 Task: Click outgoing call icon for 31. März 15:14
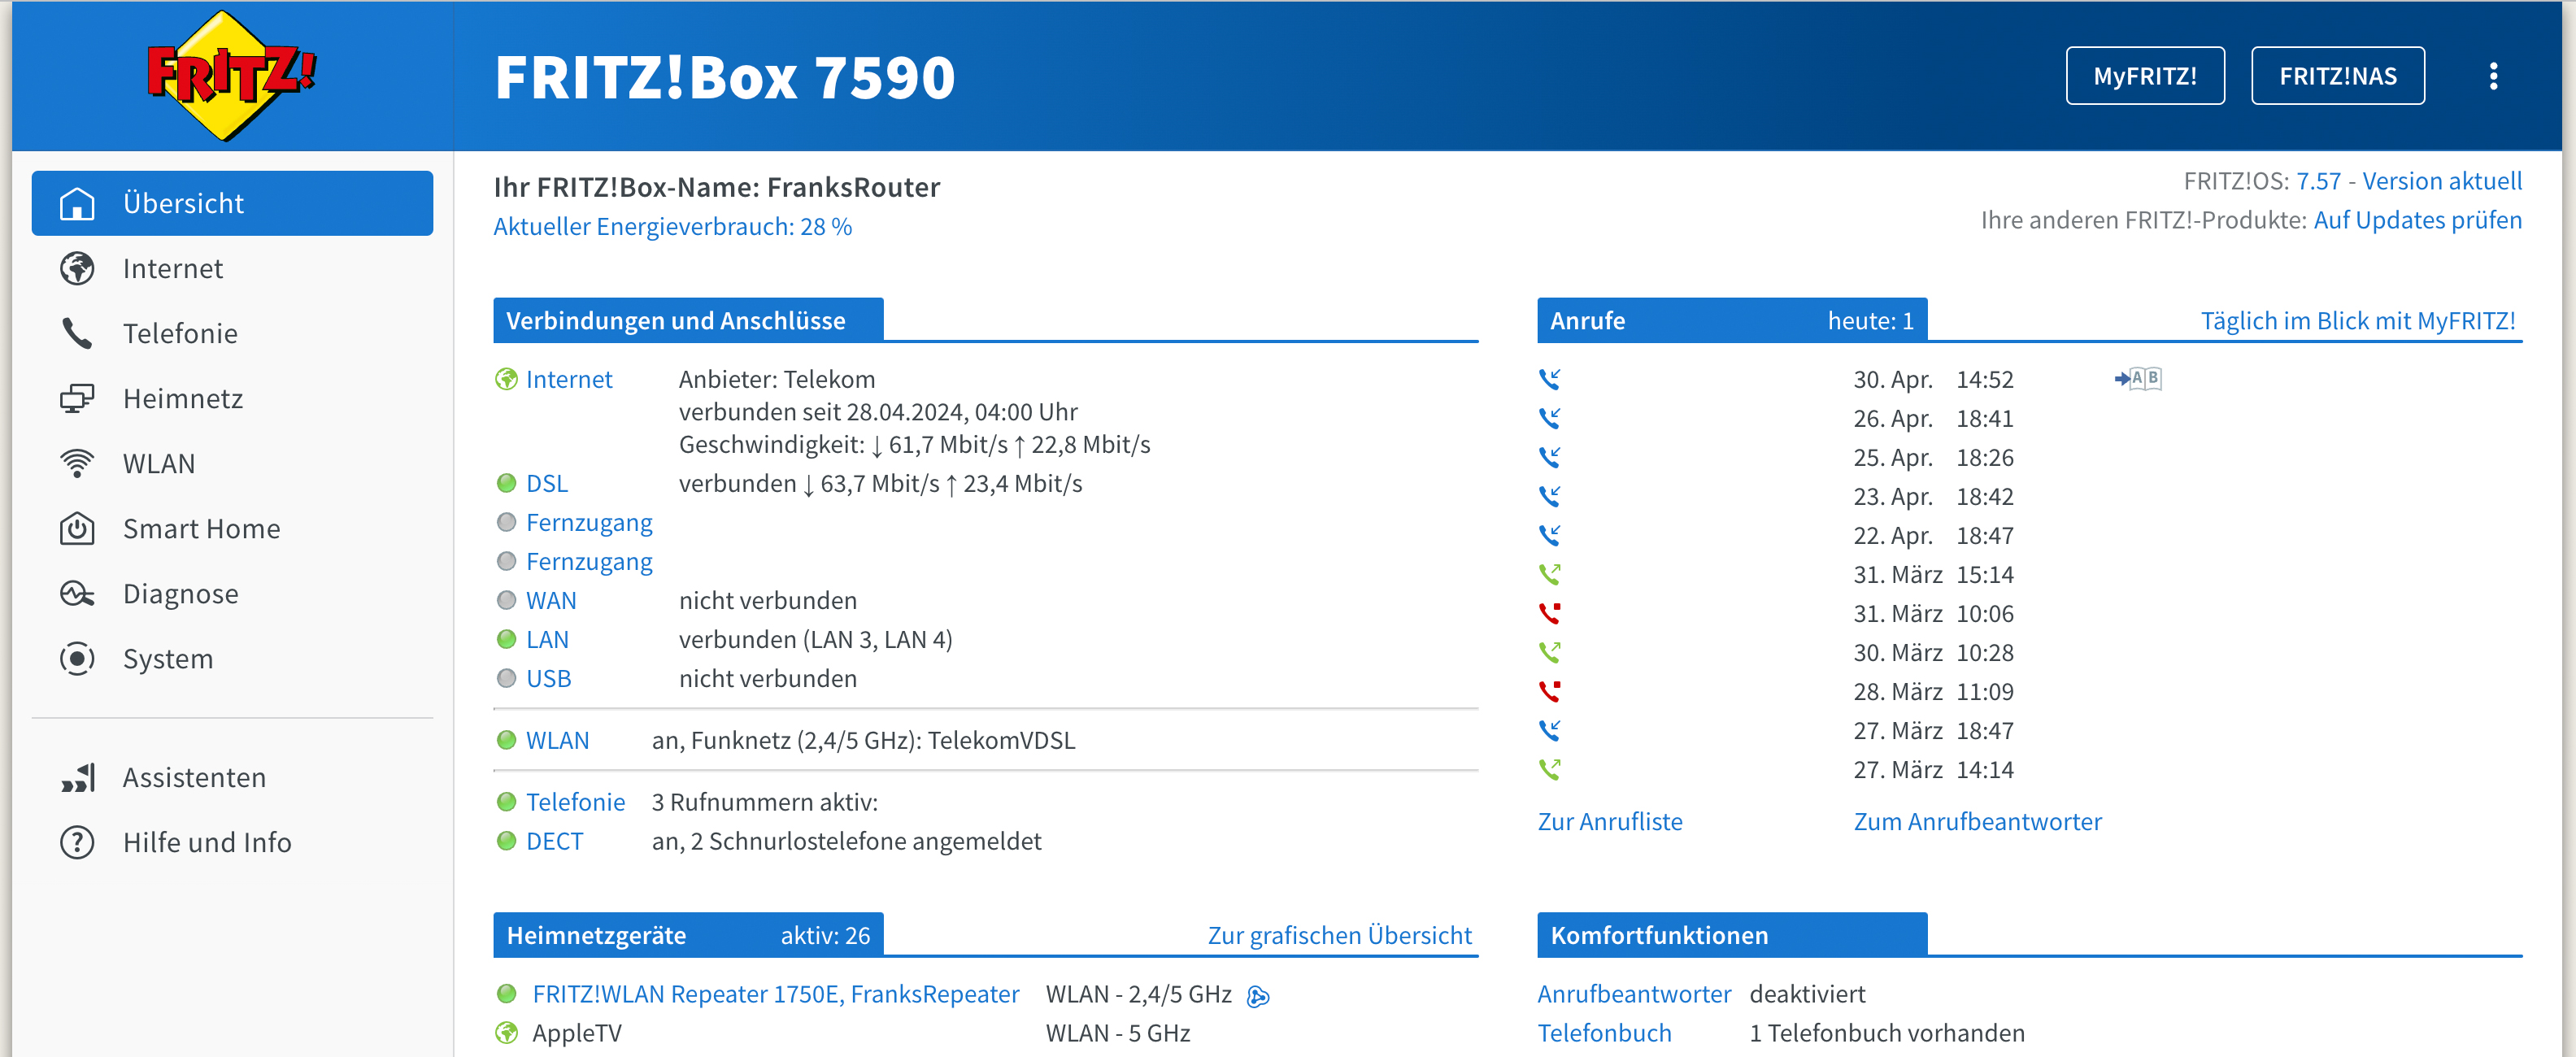pos(1549,574)
